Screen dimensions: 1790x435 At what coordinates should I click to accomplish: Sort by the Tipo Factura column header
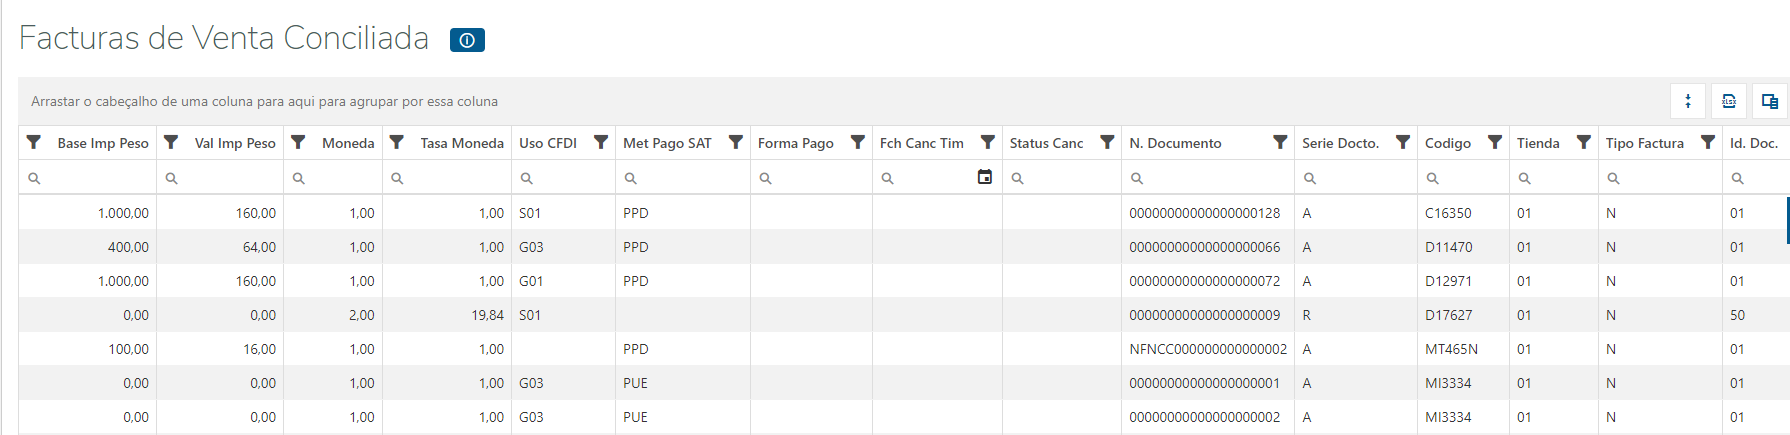point(1644,143)
